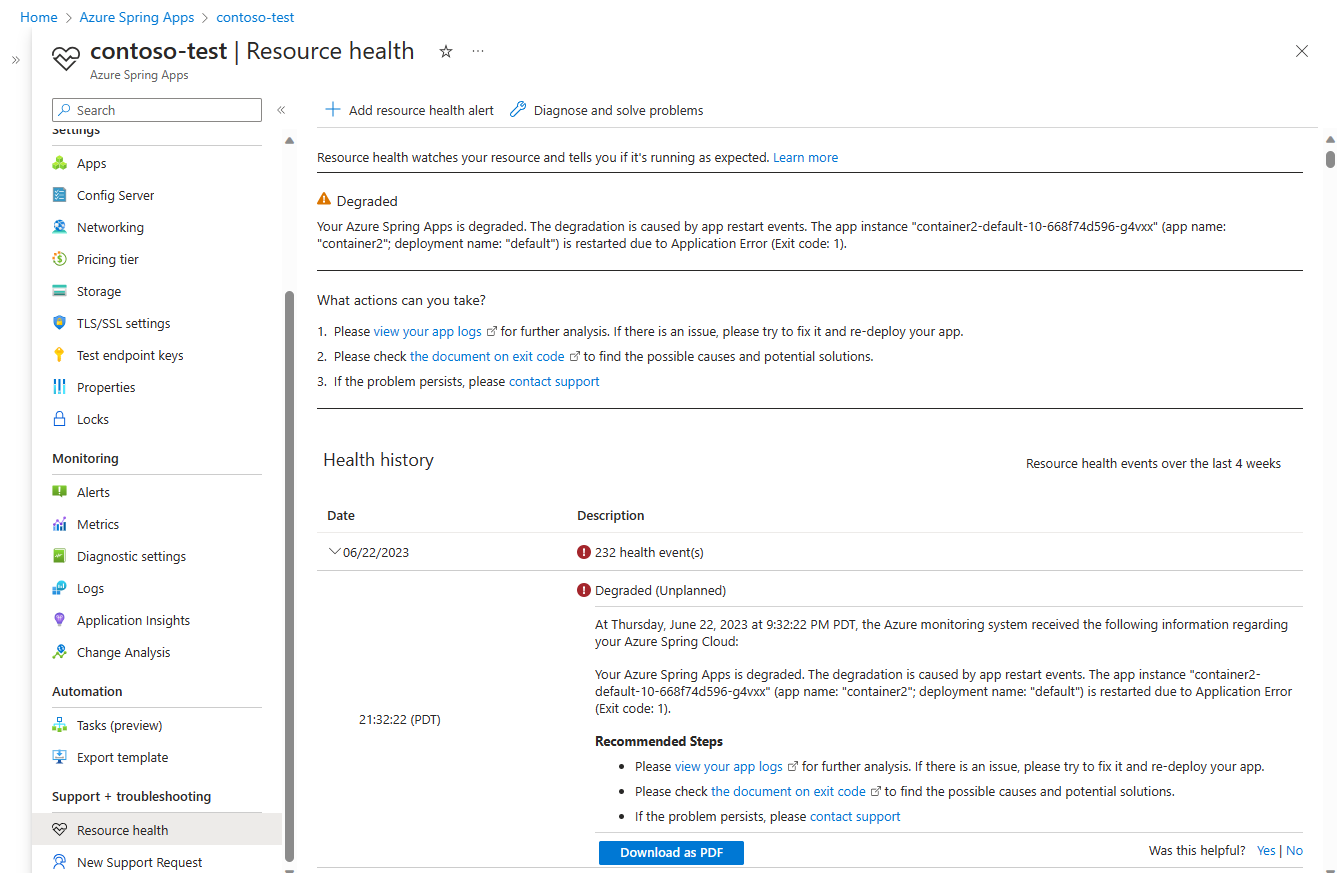Click the Locks padlock icon
The width and height of the screenshot is (1337, 873).
click(x=60, y=419)
